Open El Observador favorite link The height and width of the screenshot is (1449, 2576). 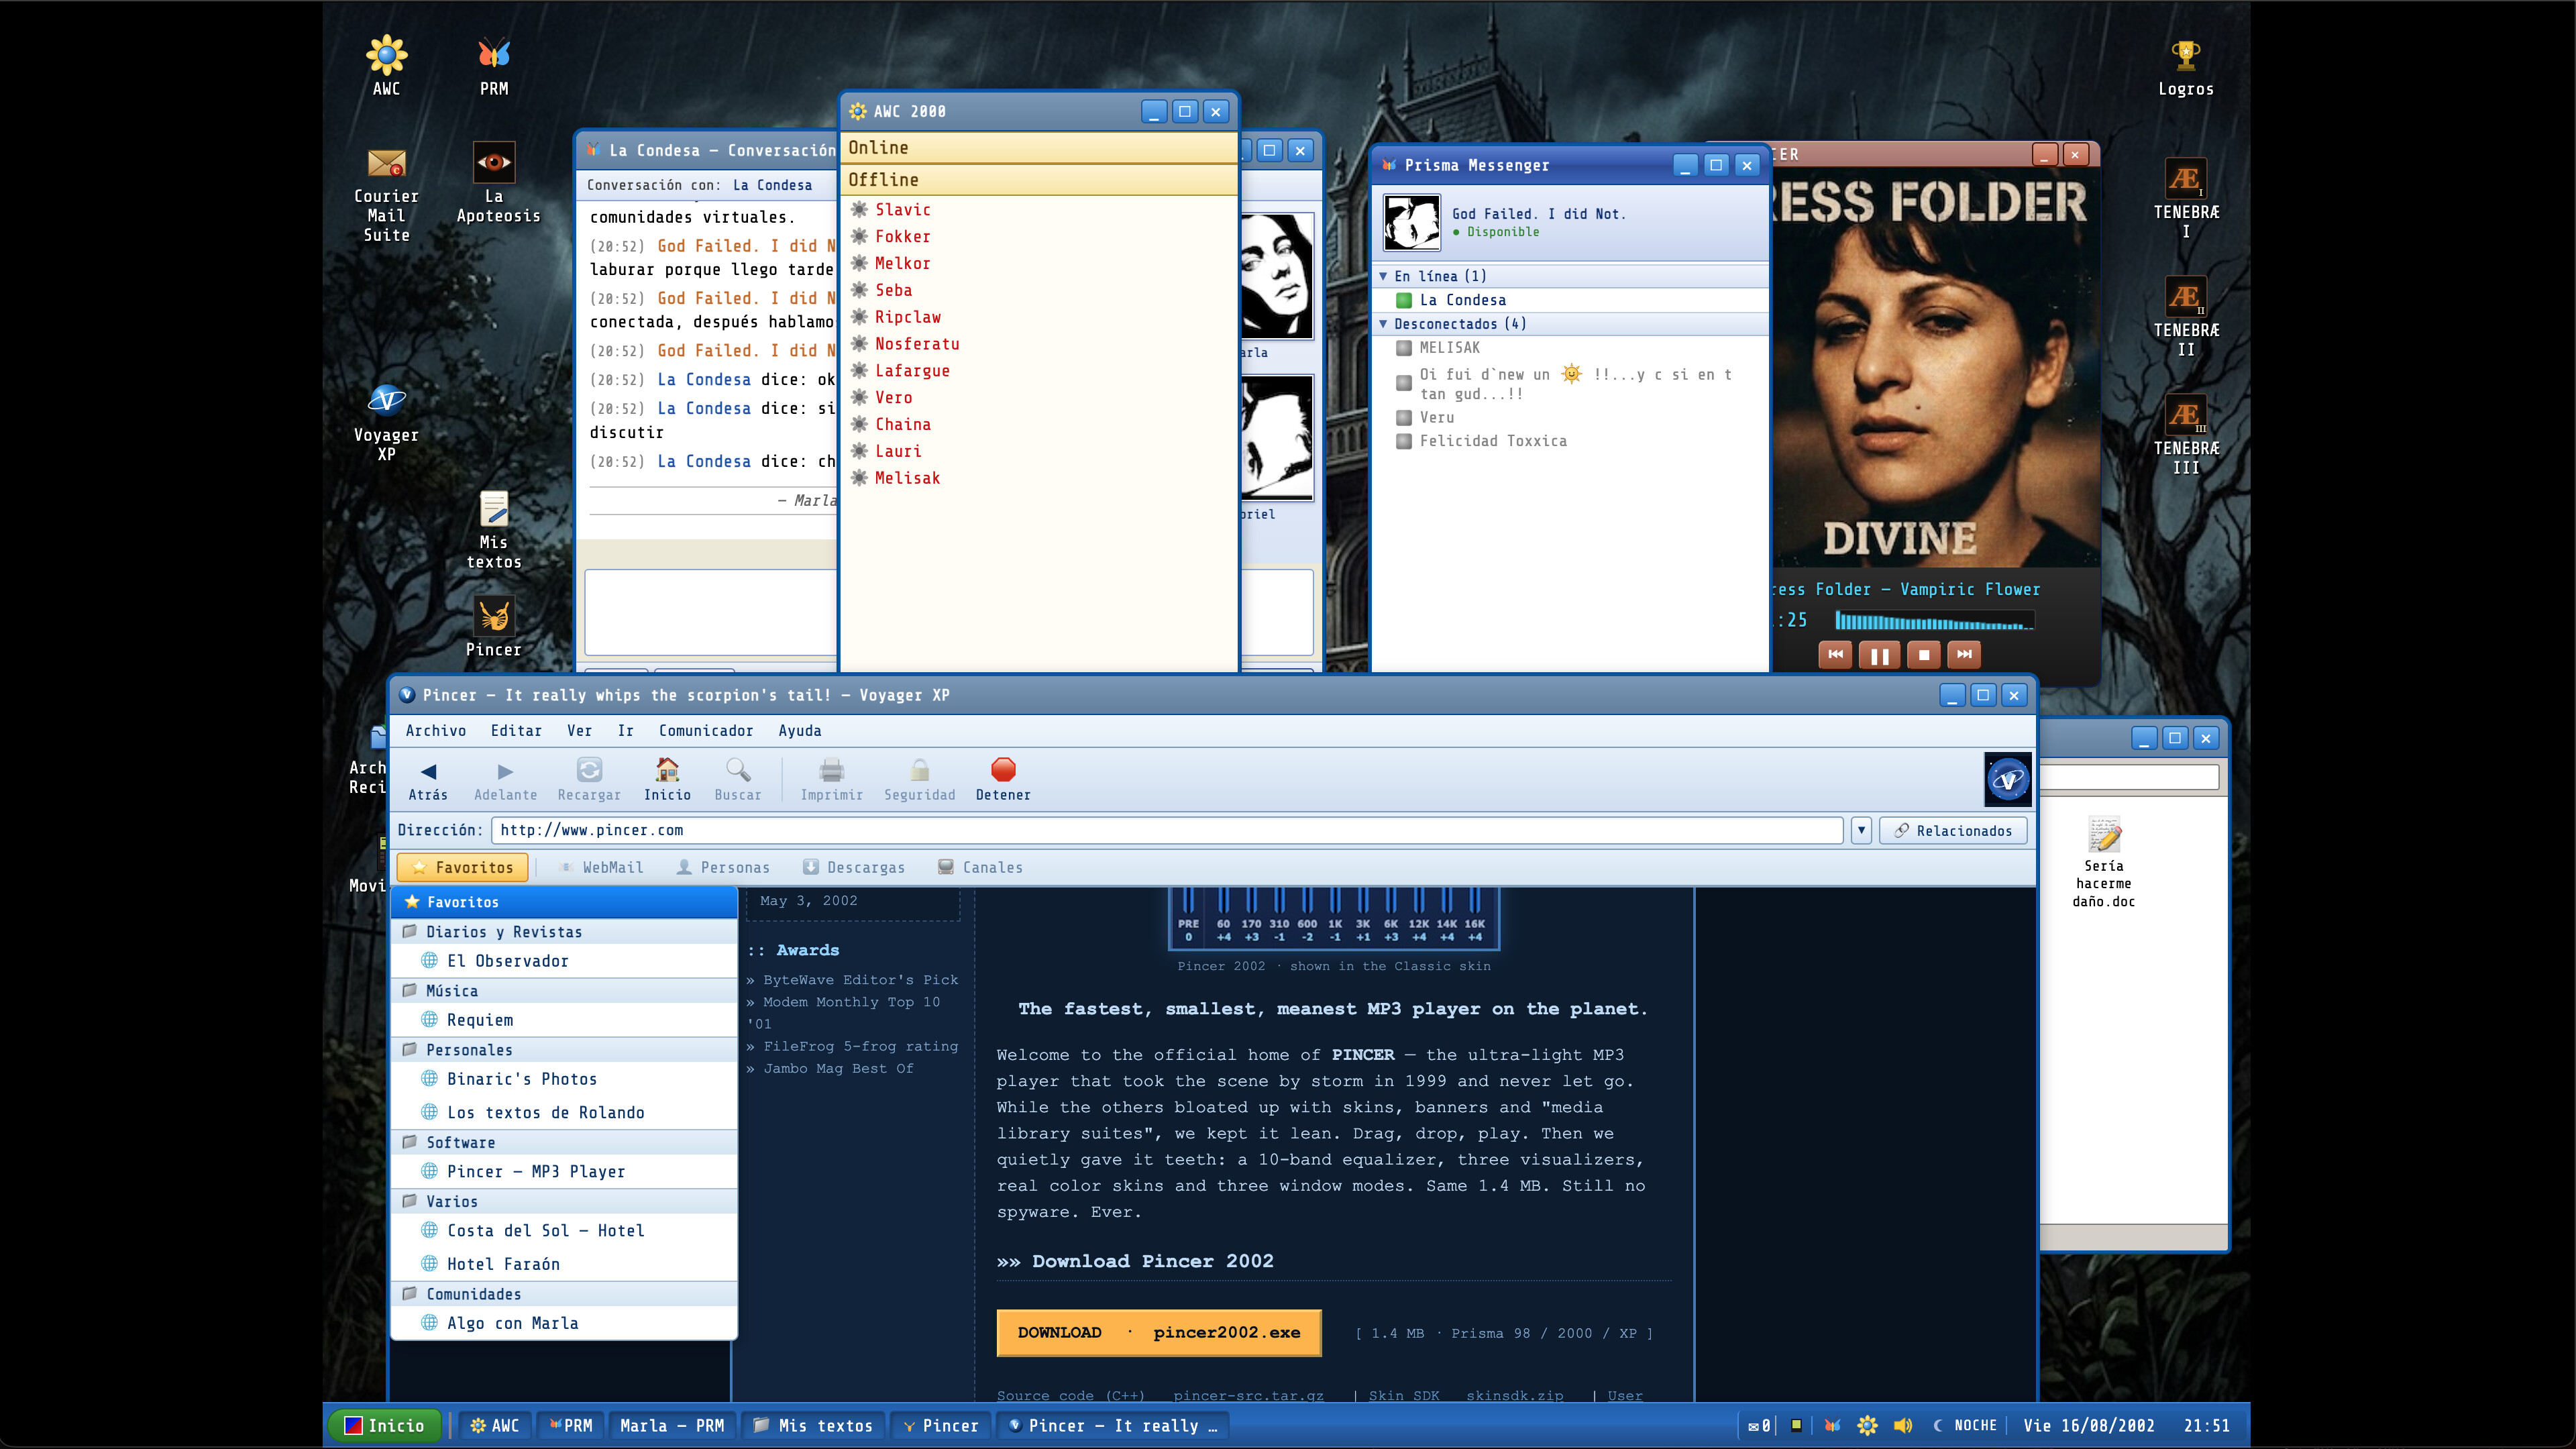pos(564,961)
